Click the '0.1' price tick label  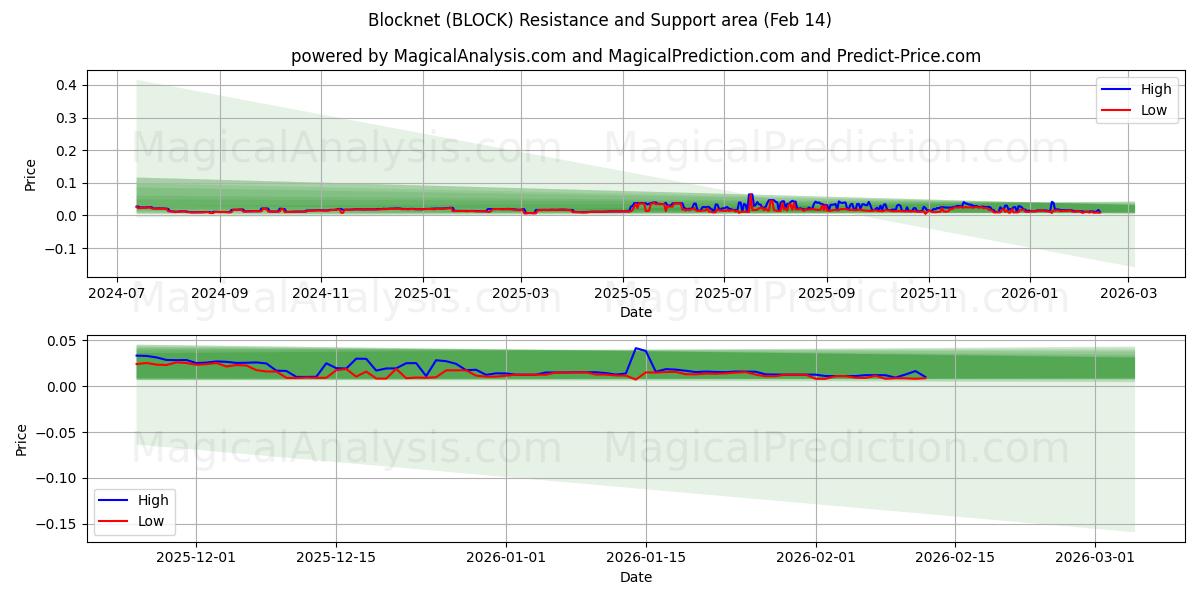[x=68, y=183]
